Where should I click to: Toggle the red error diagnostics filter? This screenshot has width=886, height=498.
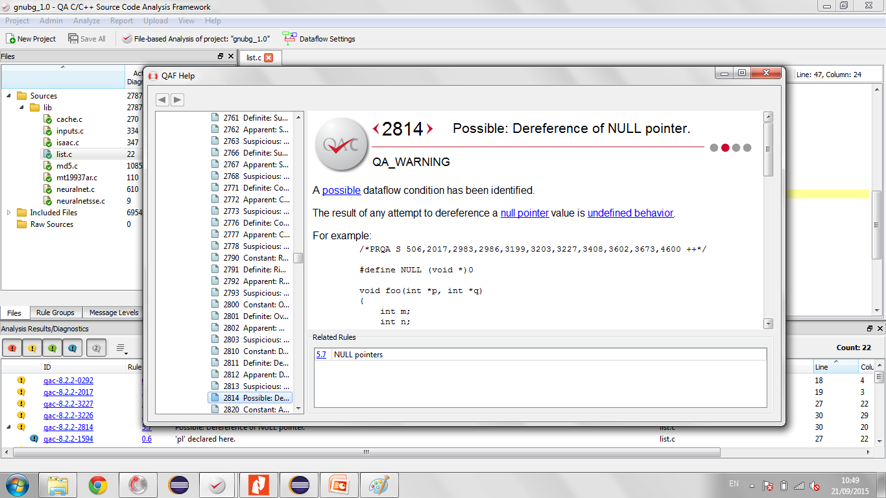point(12,348)
